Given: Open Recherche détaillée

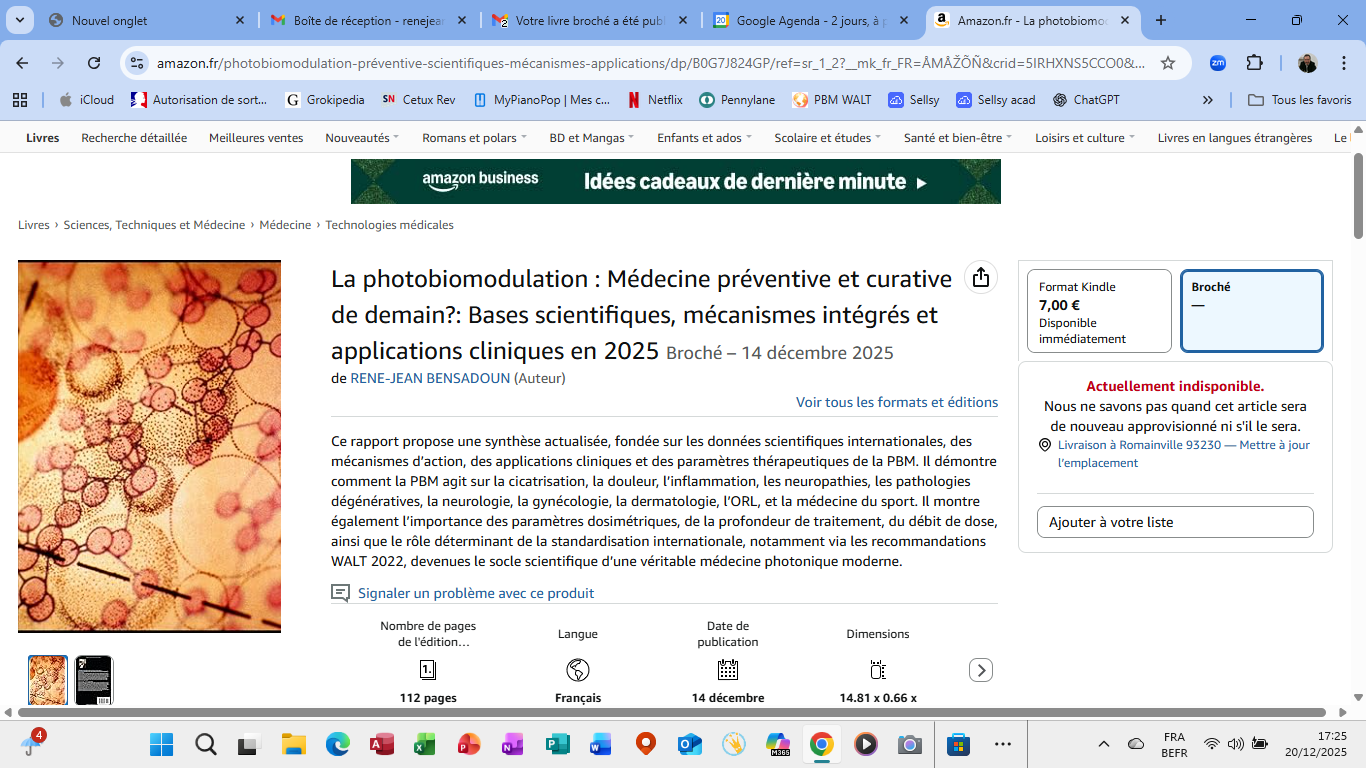Looking at the screenshot, I should coord(134,138).
